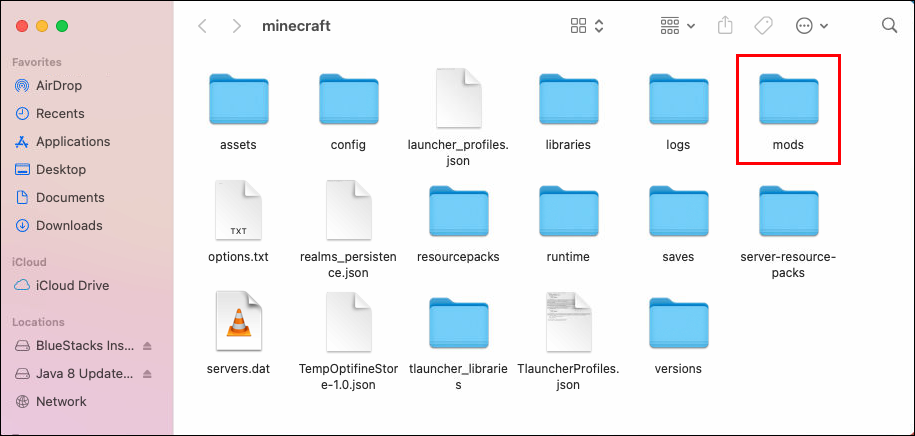This screenshot has width=915, height=436.
Task: Click the minecraft window title
Action: tap(296, 26)
